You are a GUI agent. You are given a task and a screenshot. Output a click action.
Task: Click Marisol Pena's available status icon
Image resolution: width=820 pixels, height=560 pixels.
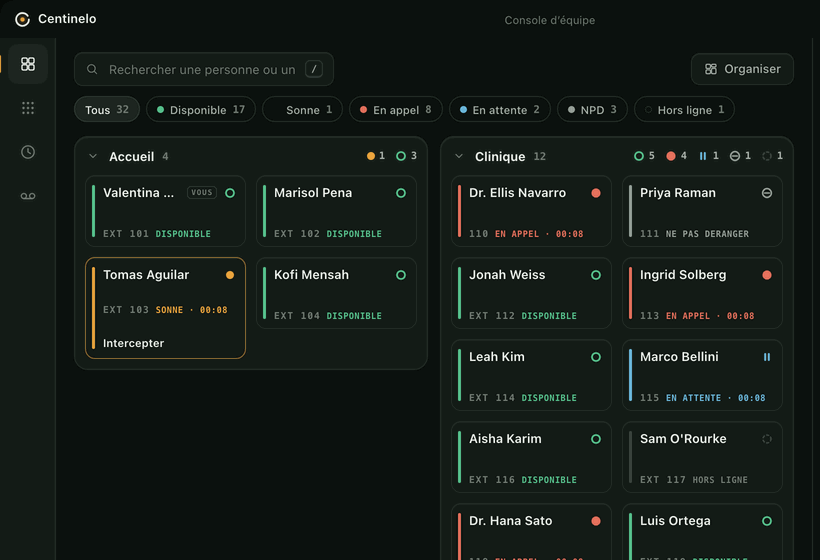tap(401, 193)
